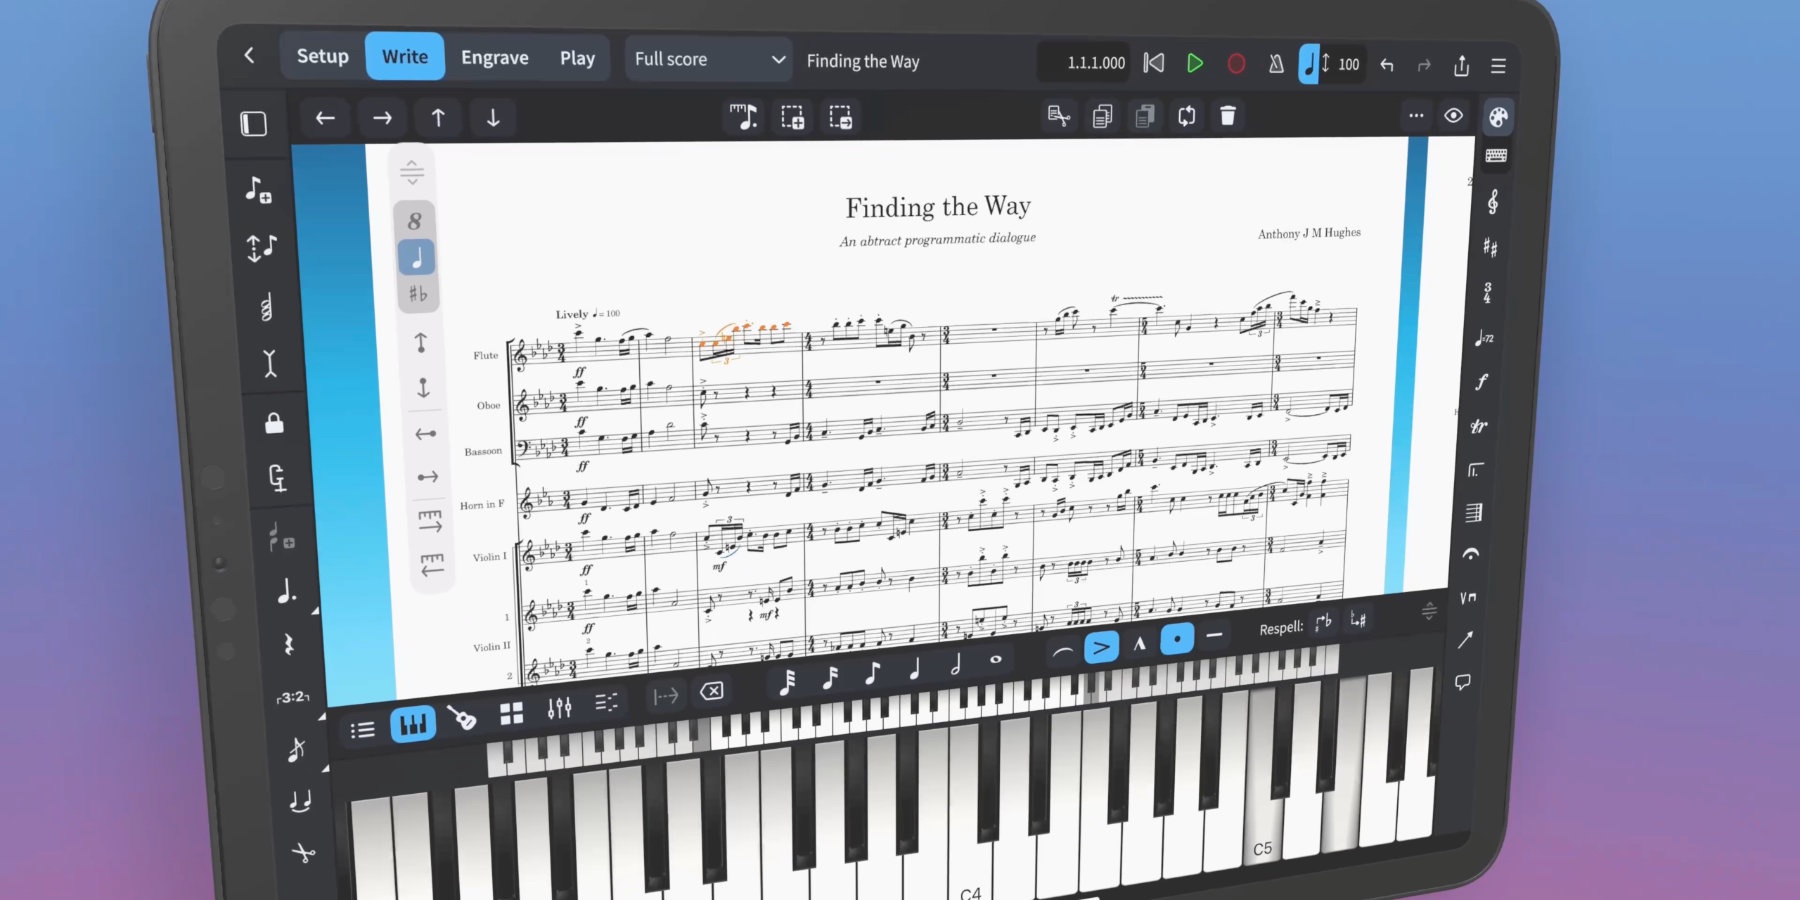Click the red Record button
Screen dimensions: 1800x900
coord(1236,64)
